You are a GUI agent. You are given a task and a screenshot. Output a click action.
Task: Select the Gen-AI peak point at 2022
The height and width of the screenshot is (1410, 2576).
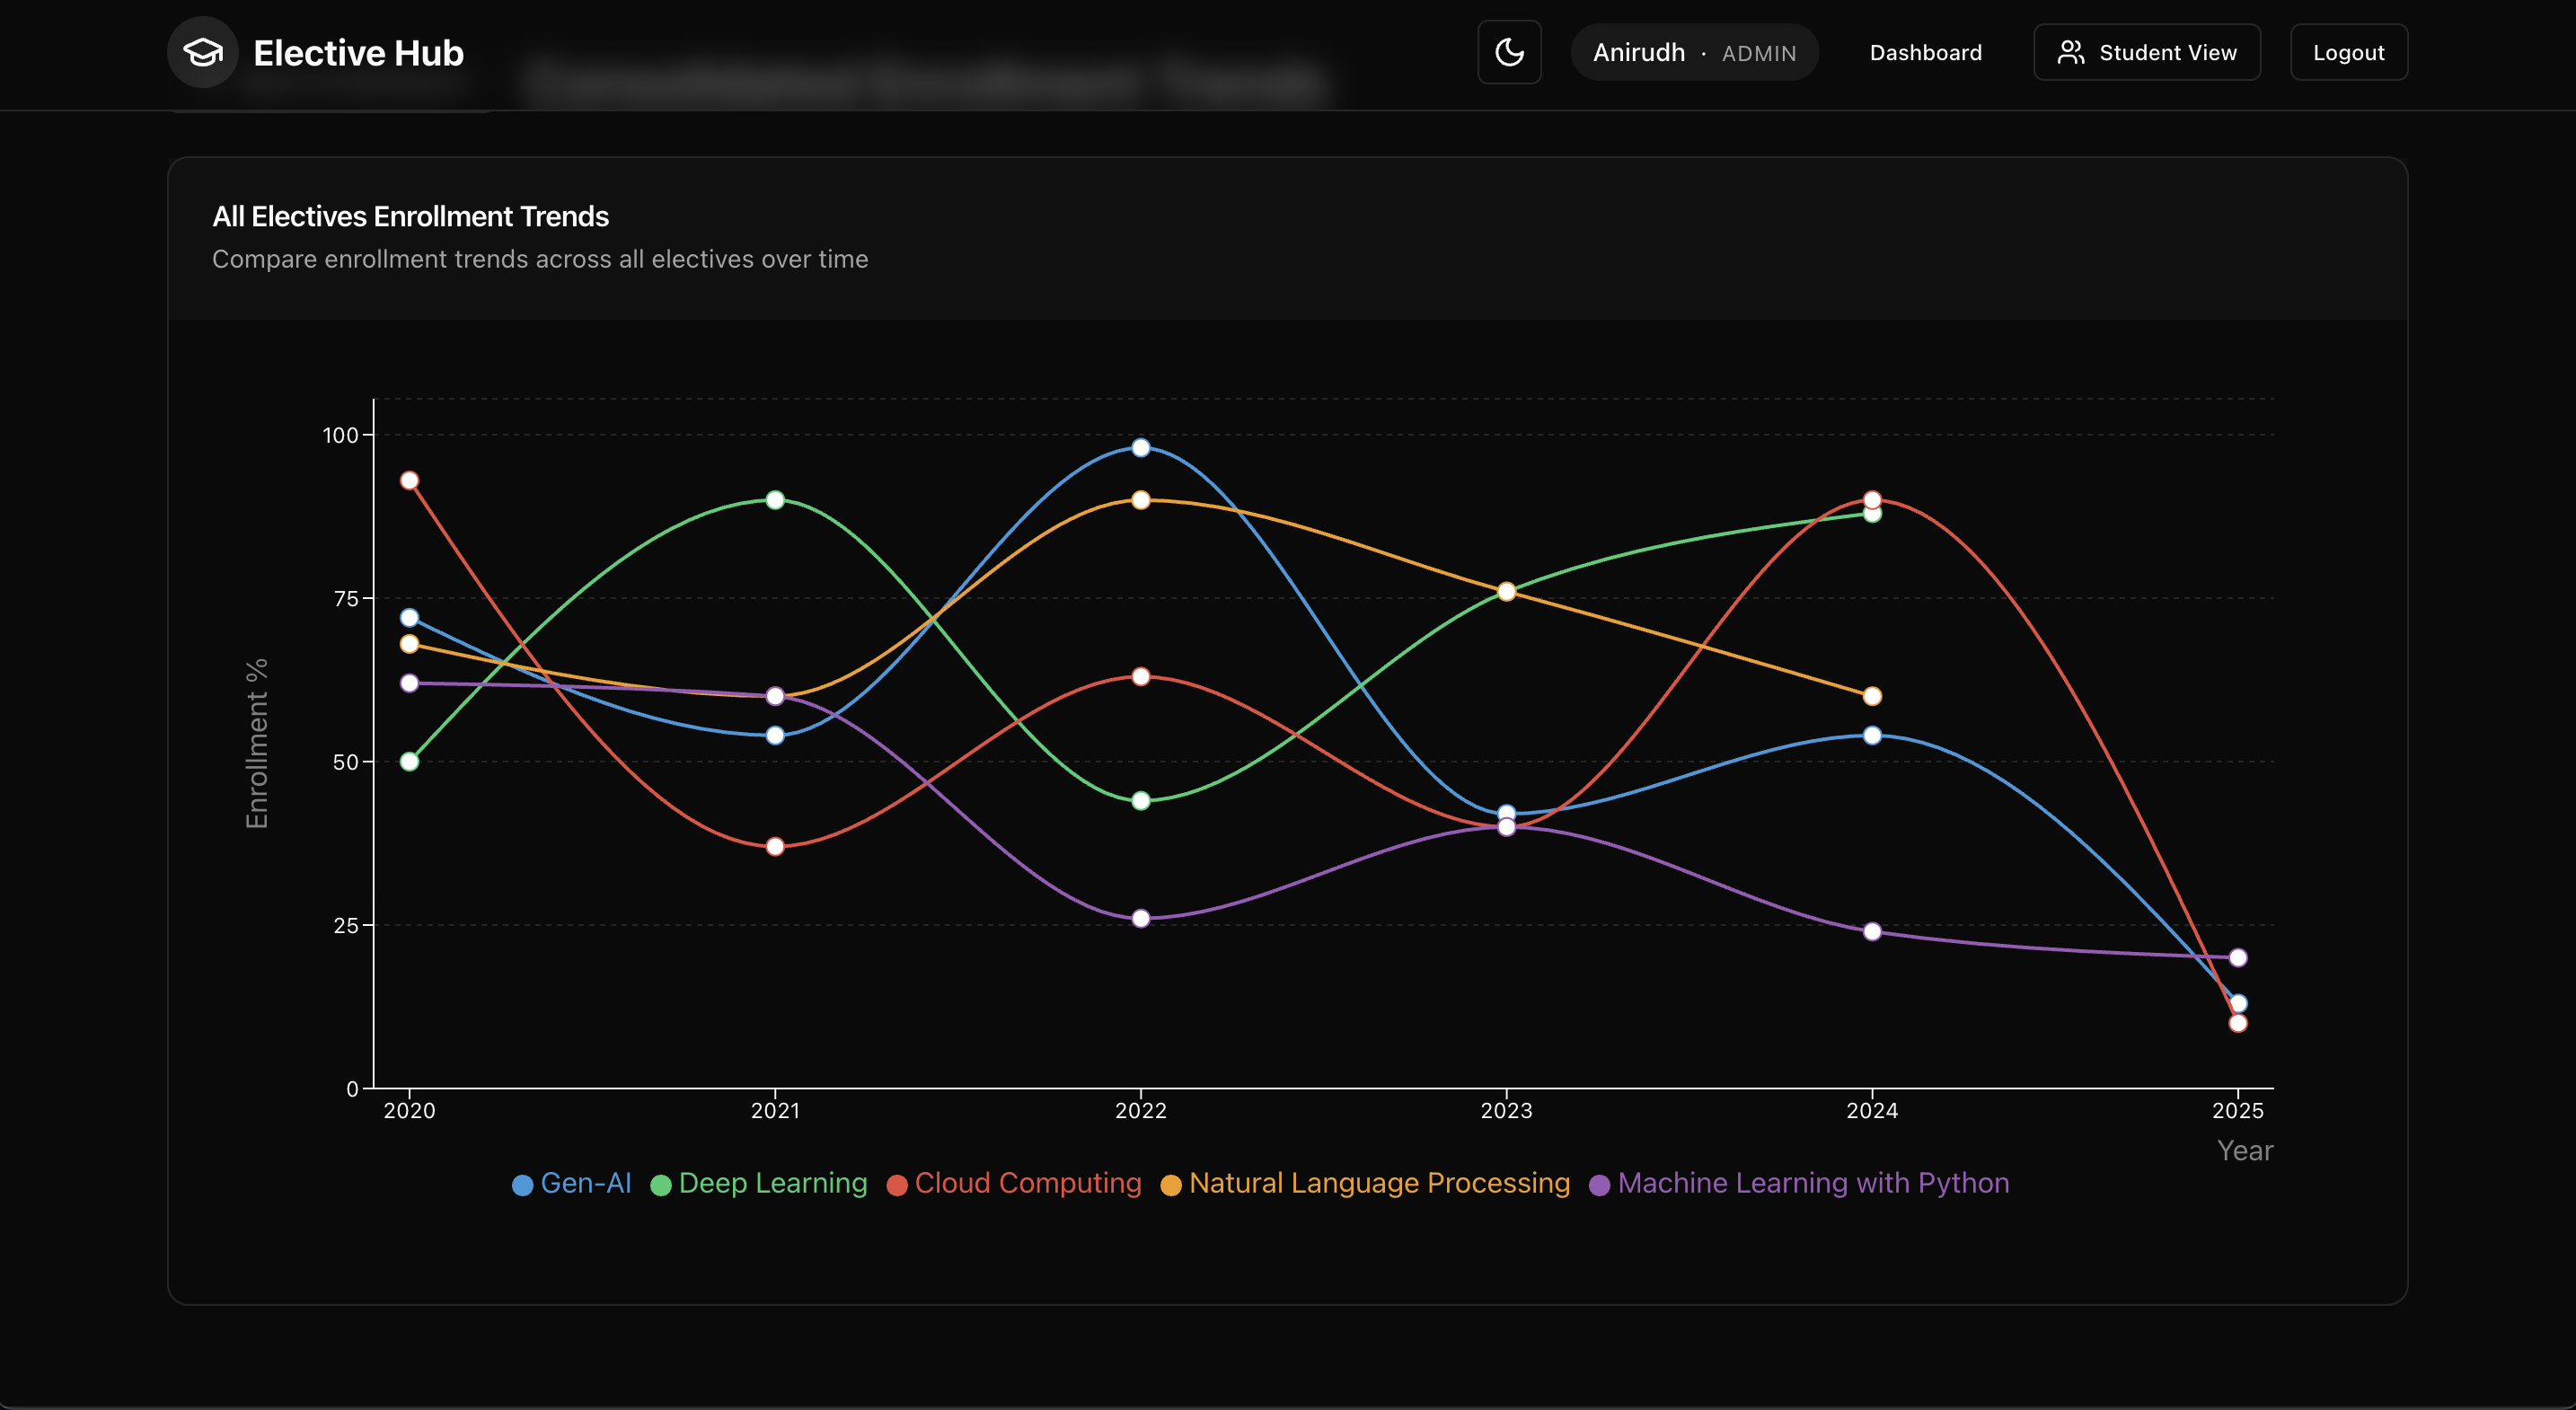(x=1141, y=448)
